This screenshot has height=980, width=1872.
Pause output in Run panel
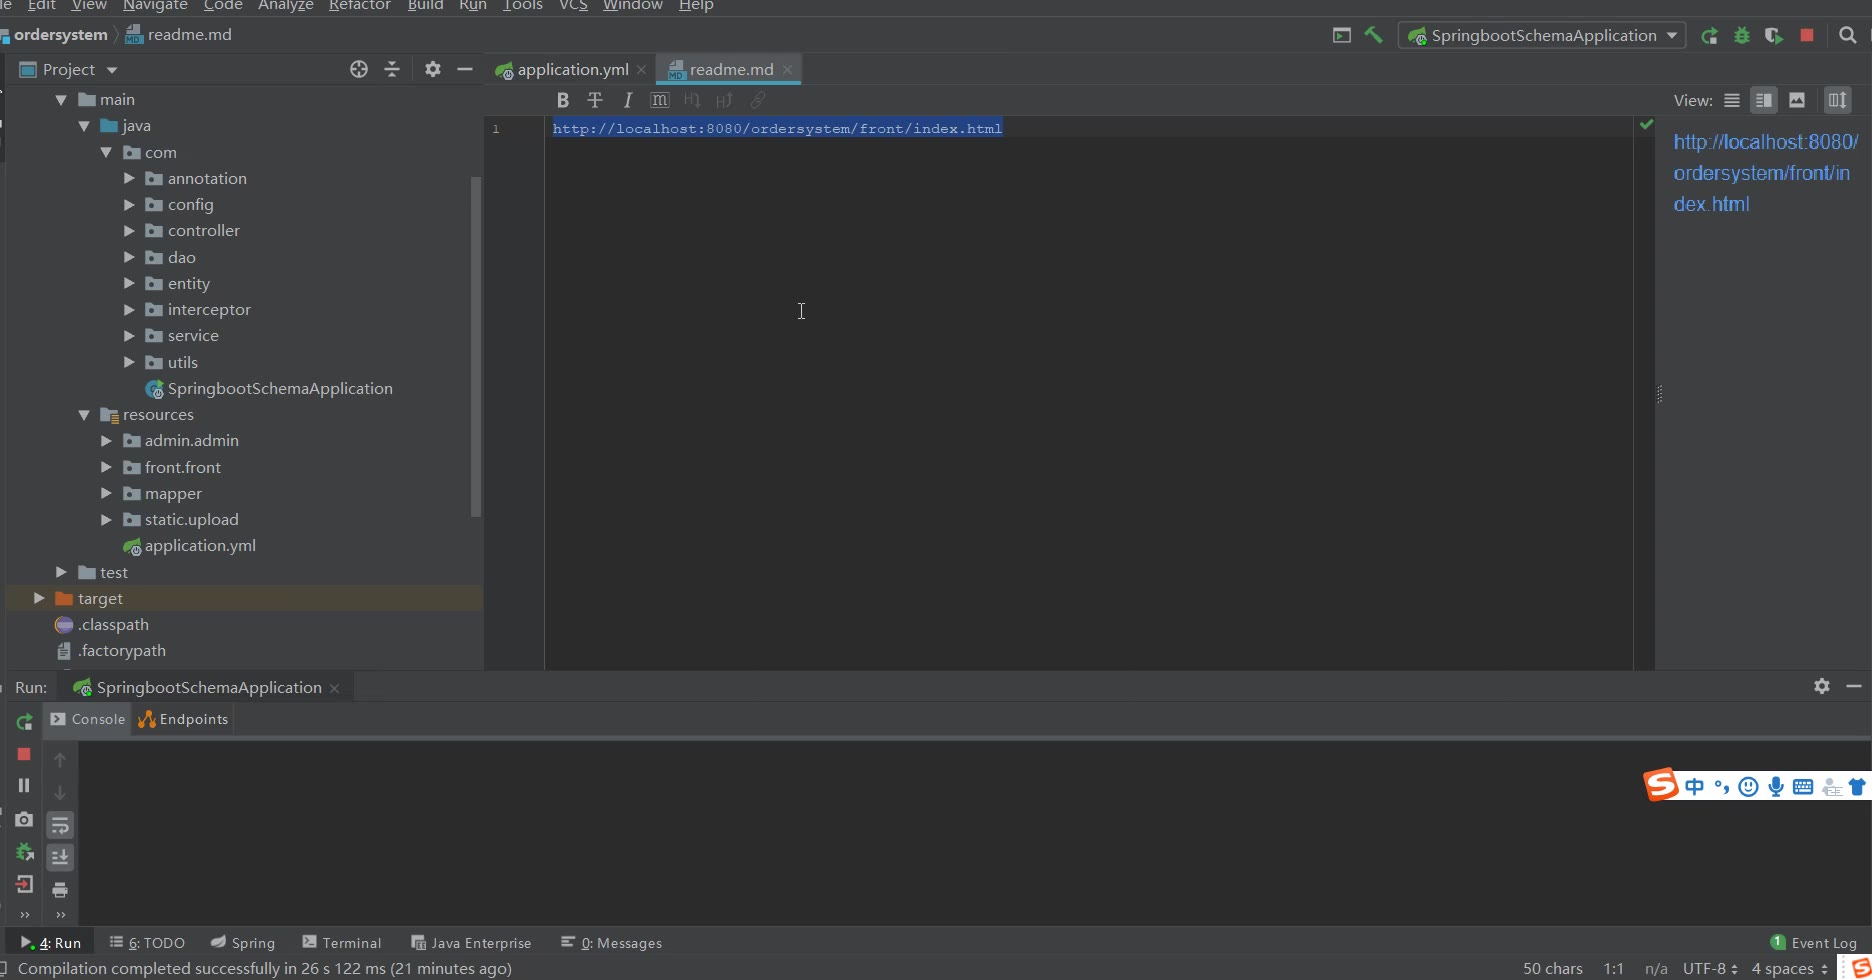pyautogui.click(x=24, y=786)
